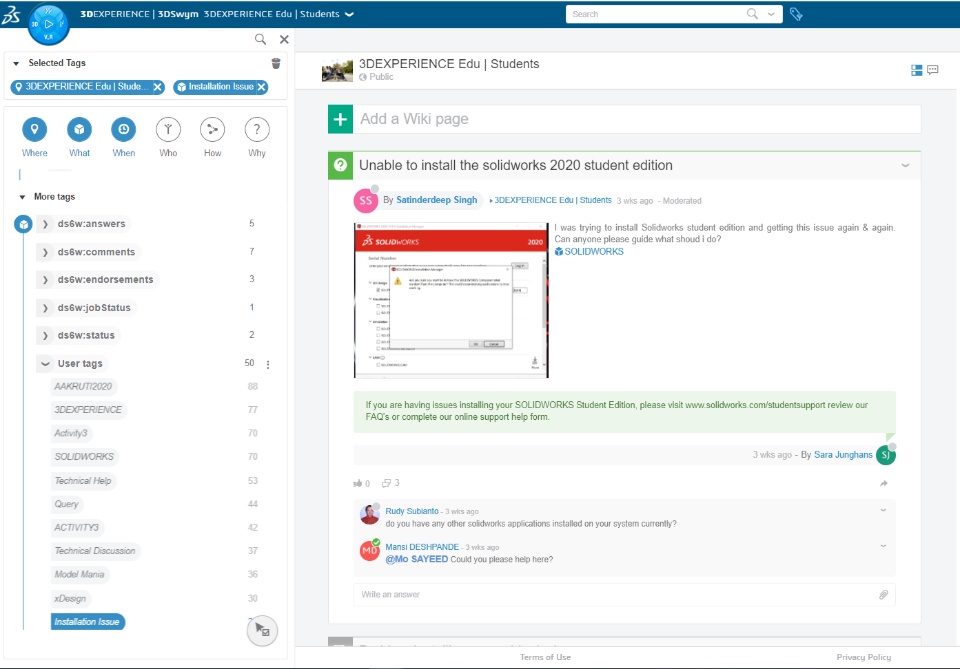This screenshot has width=960, height=669.
Task: Click the green question mark post icon
Action: pyautogui.click(x=340, y=165)
